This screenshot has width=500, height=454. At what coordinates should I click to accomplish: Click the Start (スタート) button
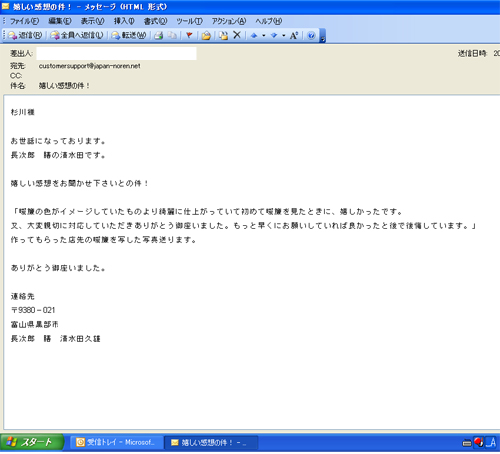click(x=31, y=442)
